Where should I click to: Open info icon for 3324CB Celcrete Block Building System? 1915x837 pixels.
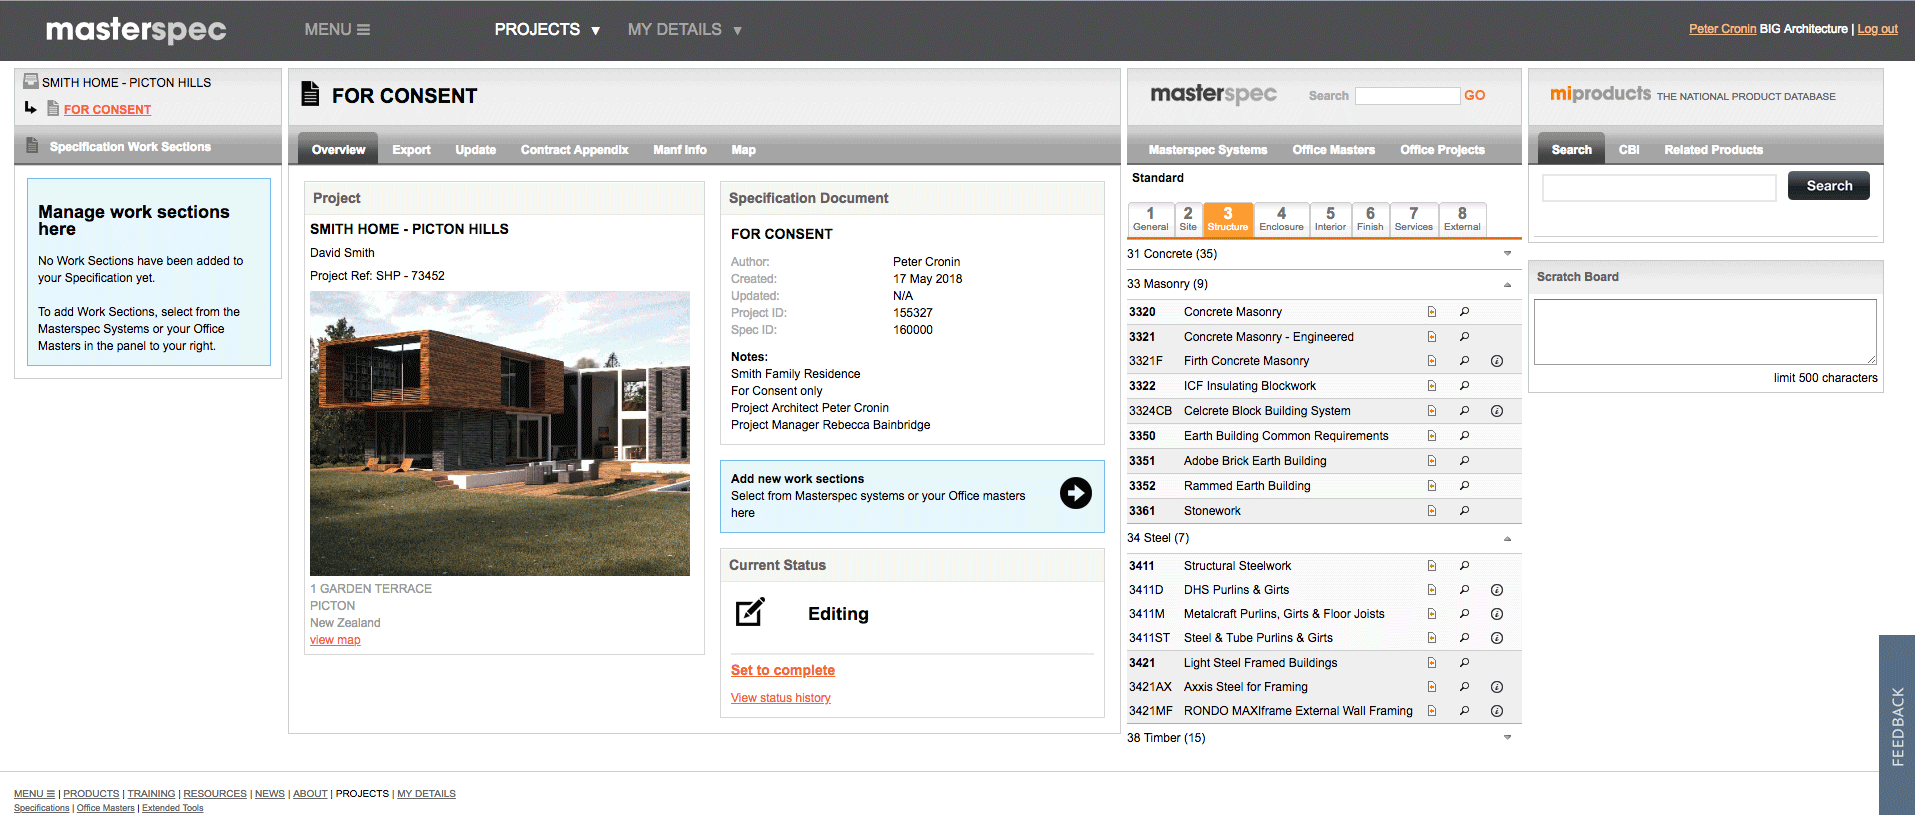1496,411
